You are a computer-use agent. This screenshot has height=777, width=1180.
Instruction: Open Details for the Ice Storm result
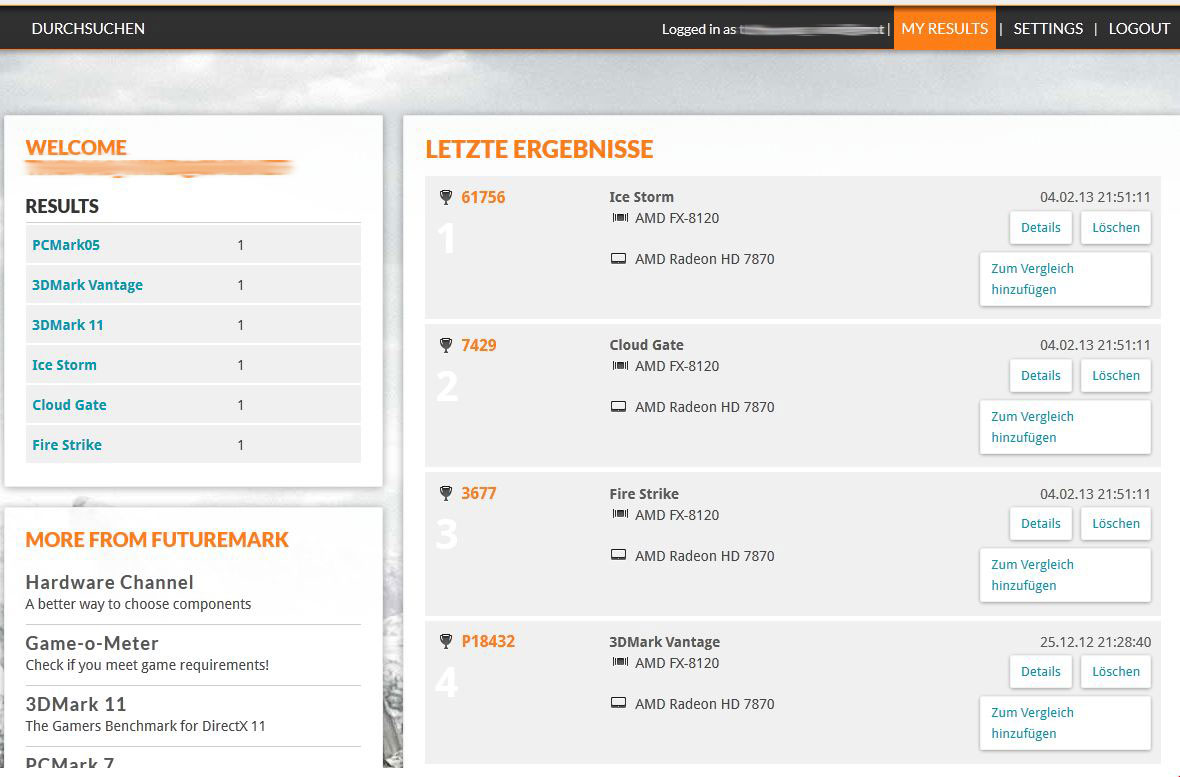1041,227
